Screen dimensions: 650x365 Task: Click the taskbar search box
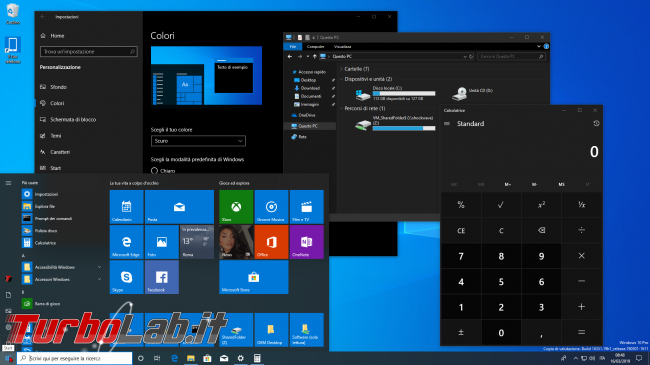75,358
